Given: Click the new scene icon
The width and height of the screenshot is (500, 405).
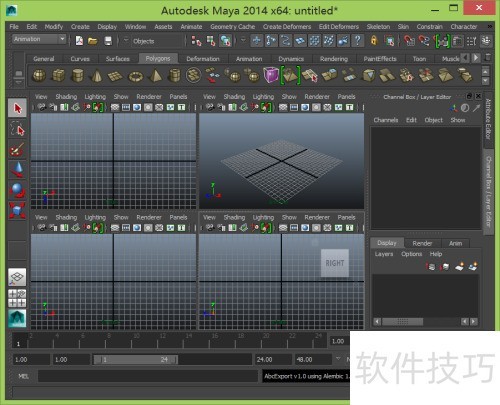Looking at the screenshot, I should tap(79, 41).
